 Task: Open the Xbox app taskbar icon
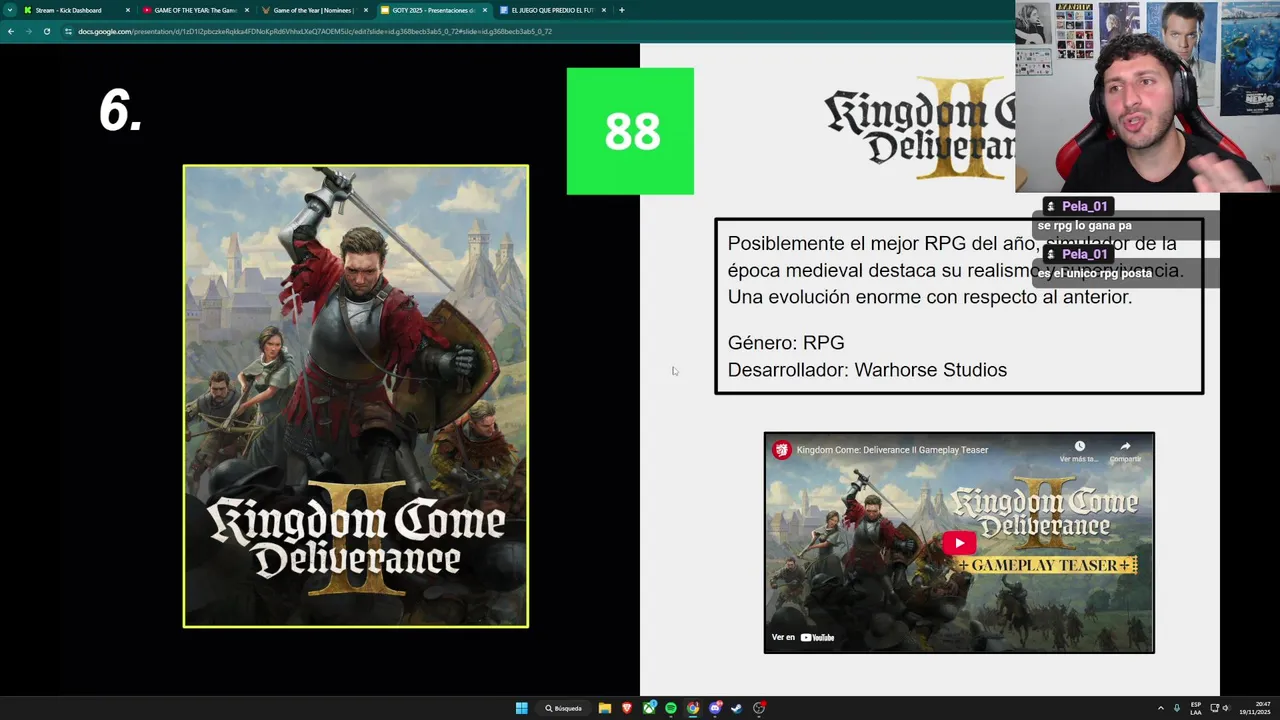click(x=649, y=708)
